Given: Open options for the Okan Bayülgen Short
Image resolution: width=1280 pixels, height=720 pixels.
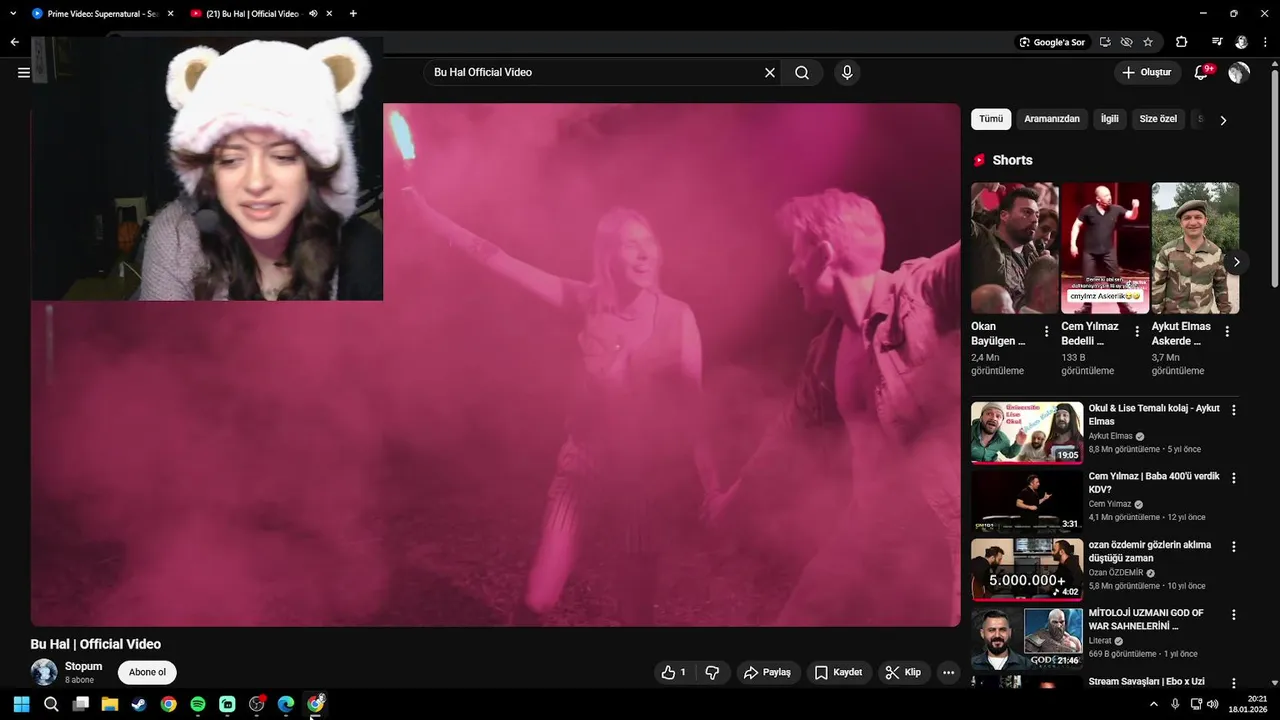Looking at the screenshot, I should pyautogui.click(x=1047, y=331).
